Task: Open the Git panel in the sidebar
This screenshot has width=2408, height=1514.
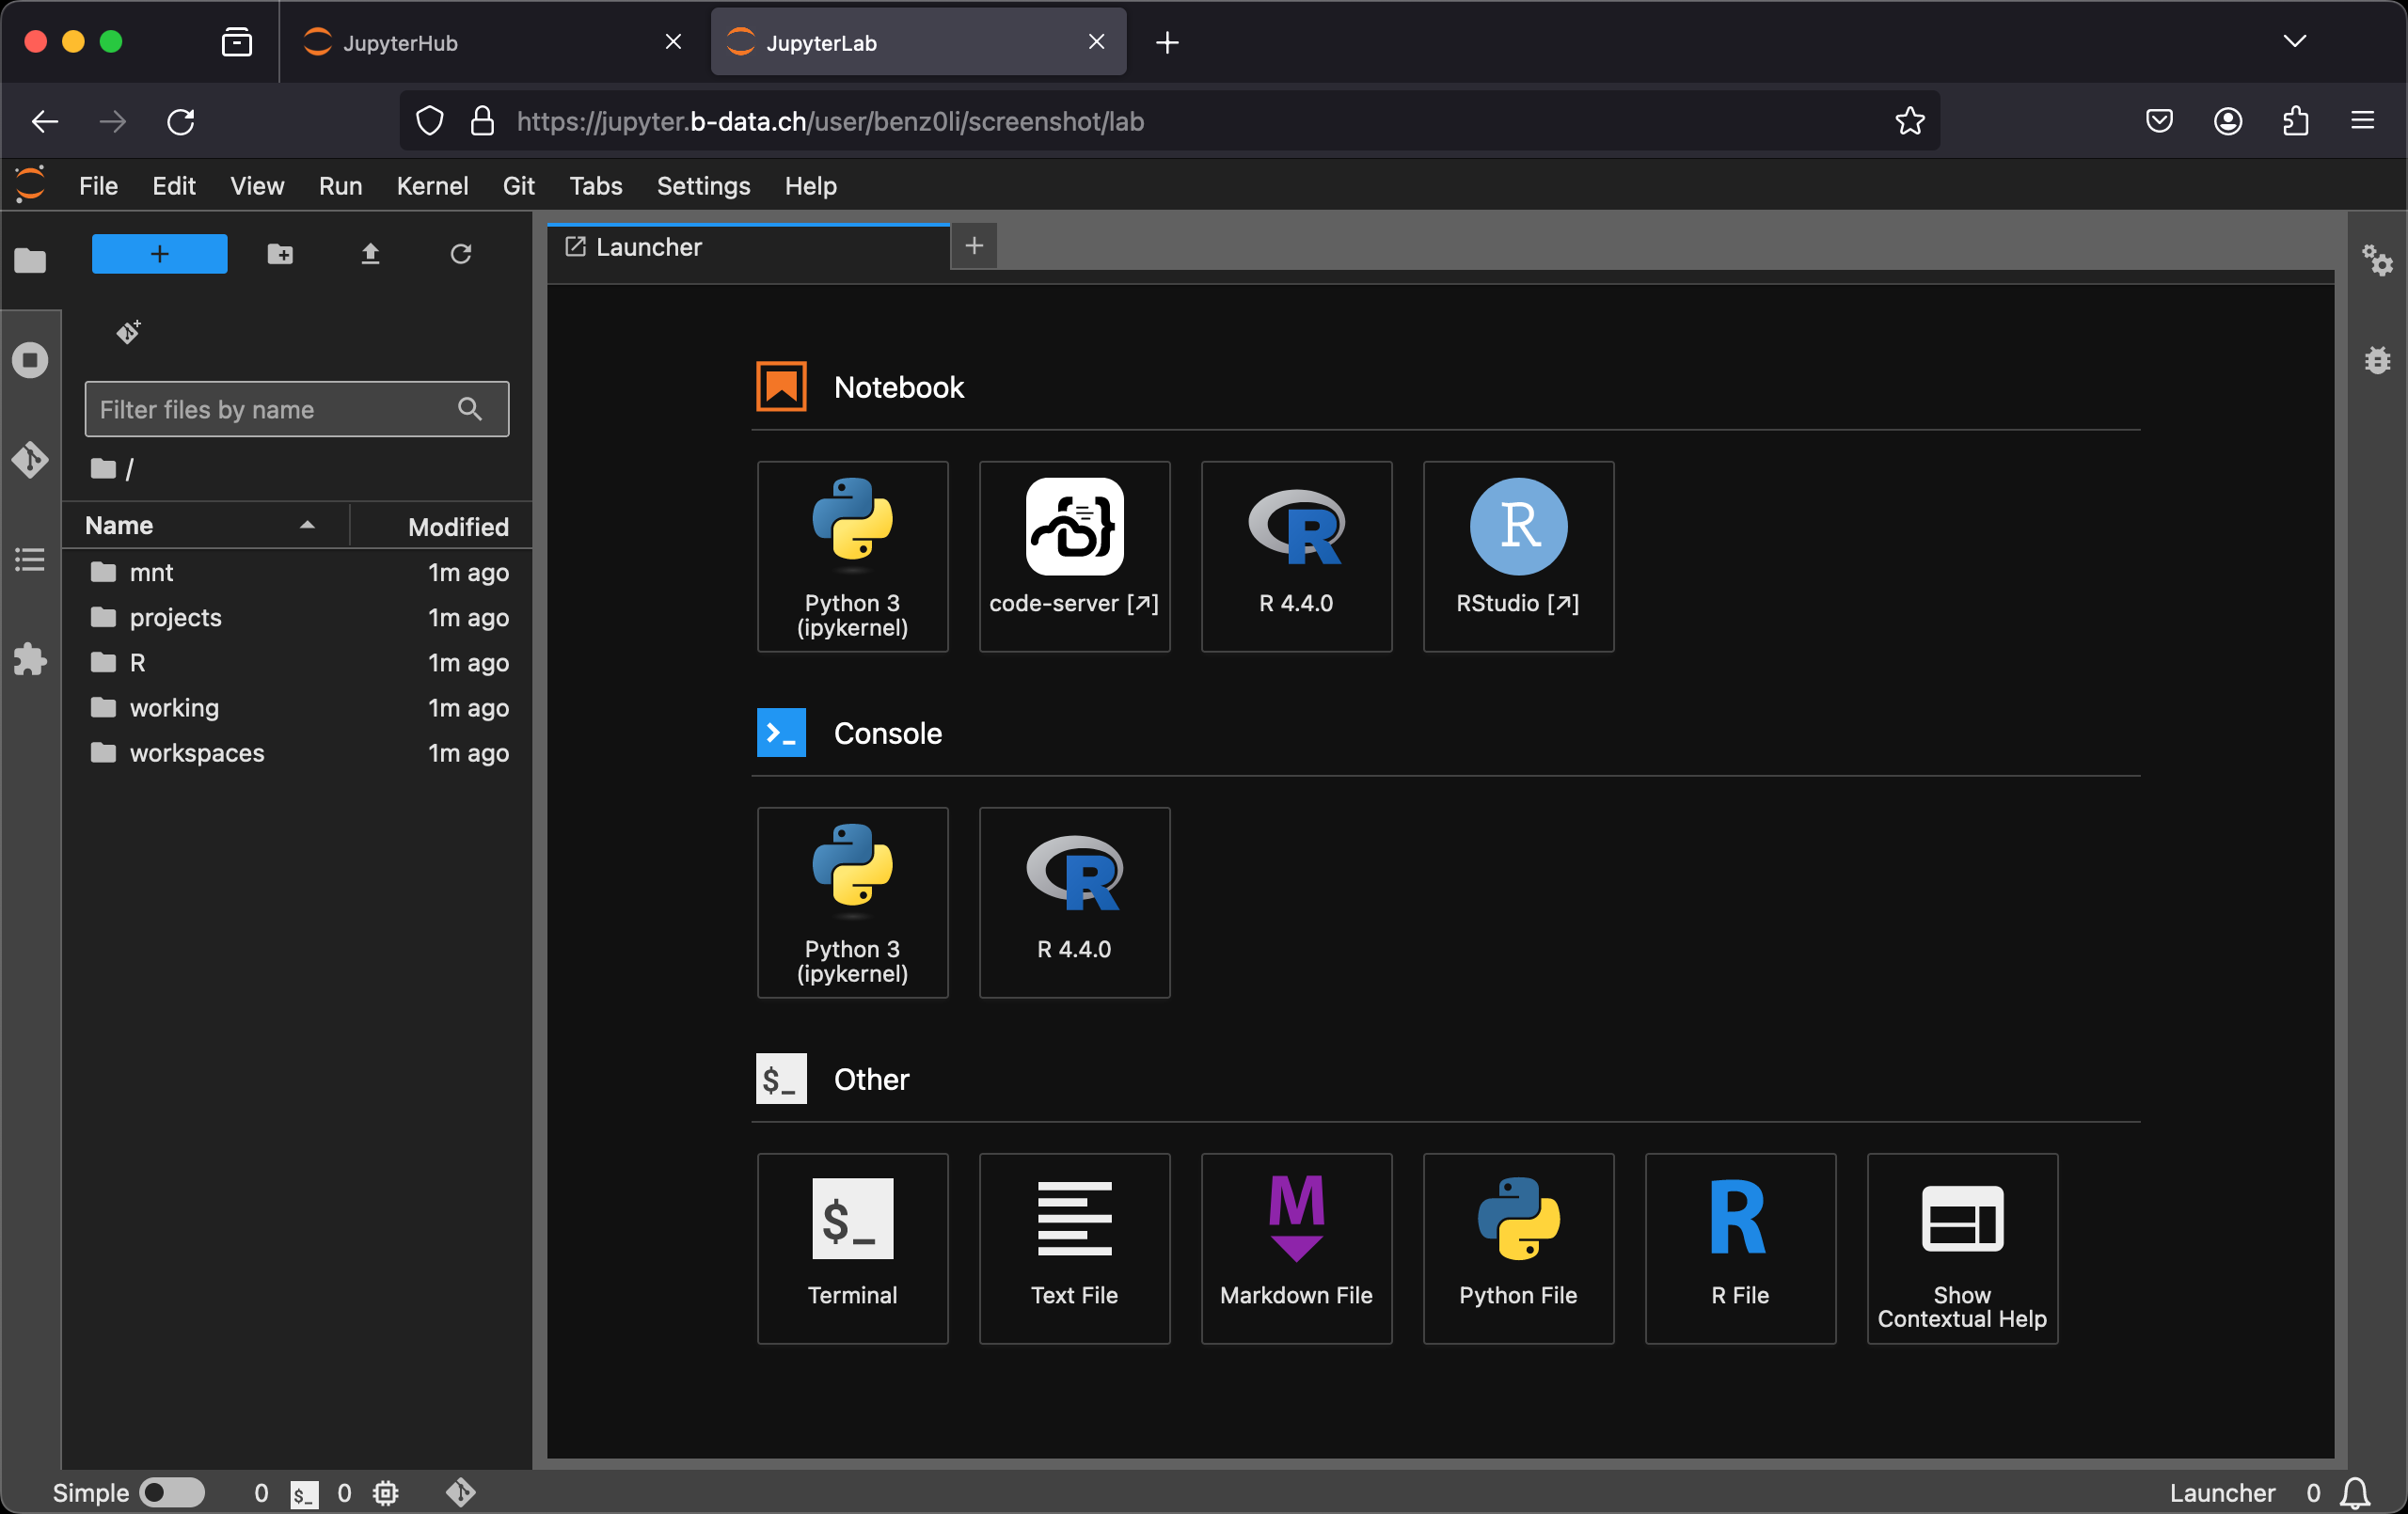Action: coord(30,460)
